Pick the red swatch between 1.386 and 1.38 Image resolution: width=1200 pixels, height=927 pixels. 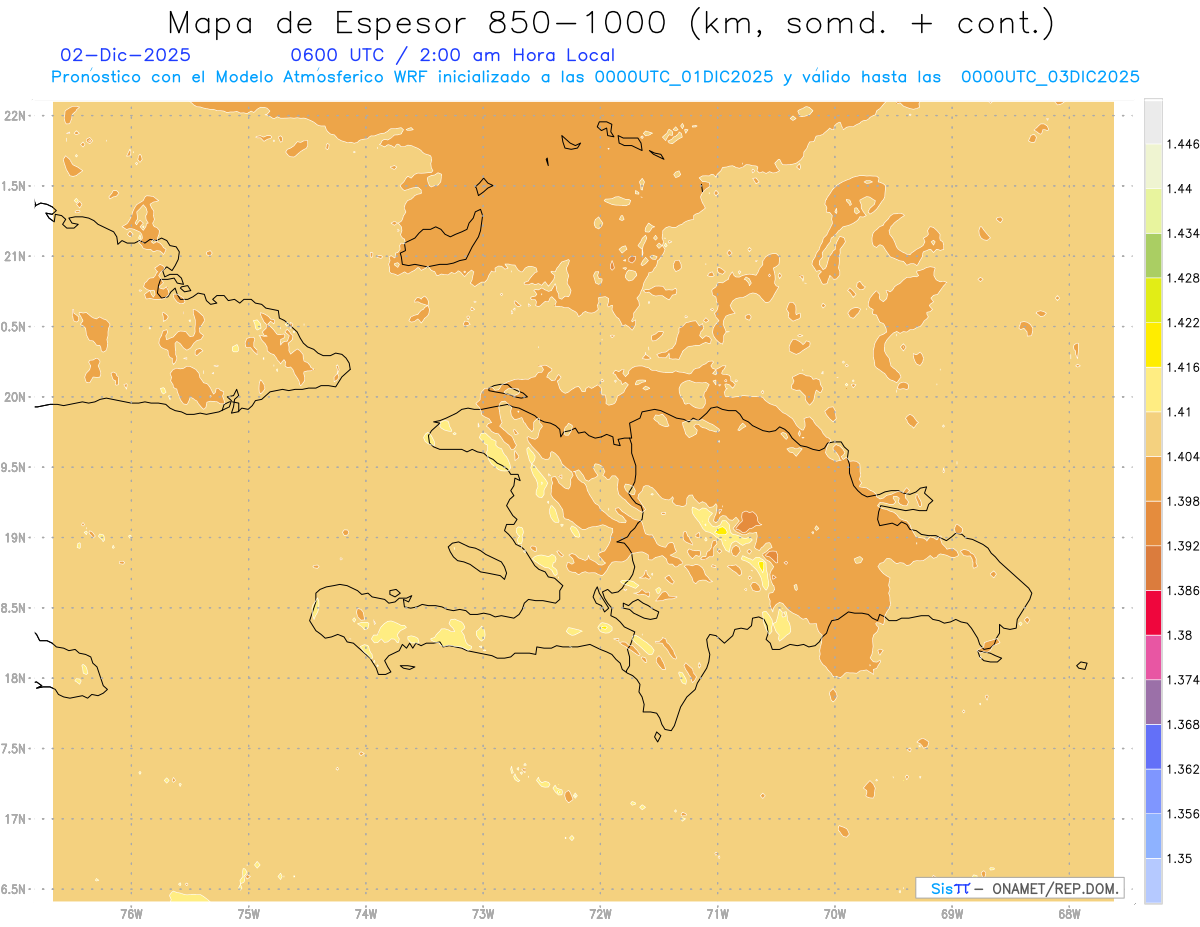1153,613
